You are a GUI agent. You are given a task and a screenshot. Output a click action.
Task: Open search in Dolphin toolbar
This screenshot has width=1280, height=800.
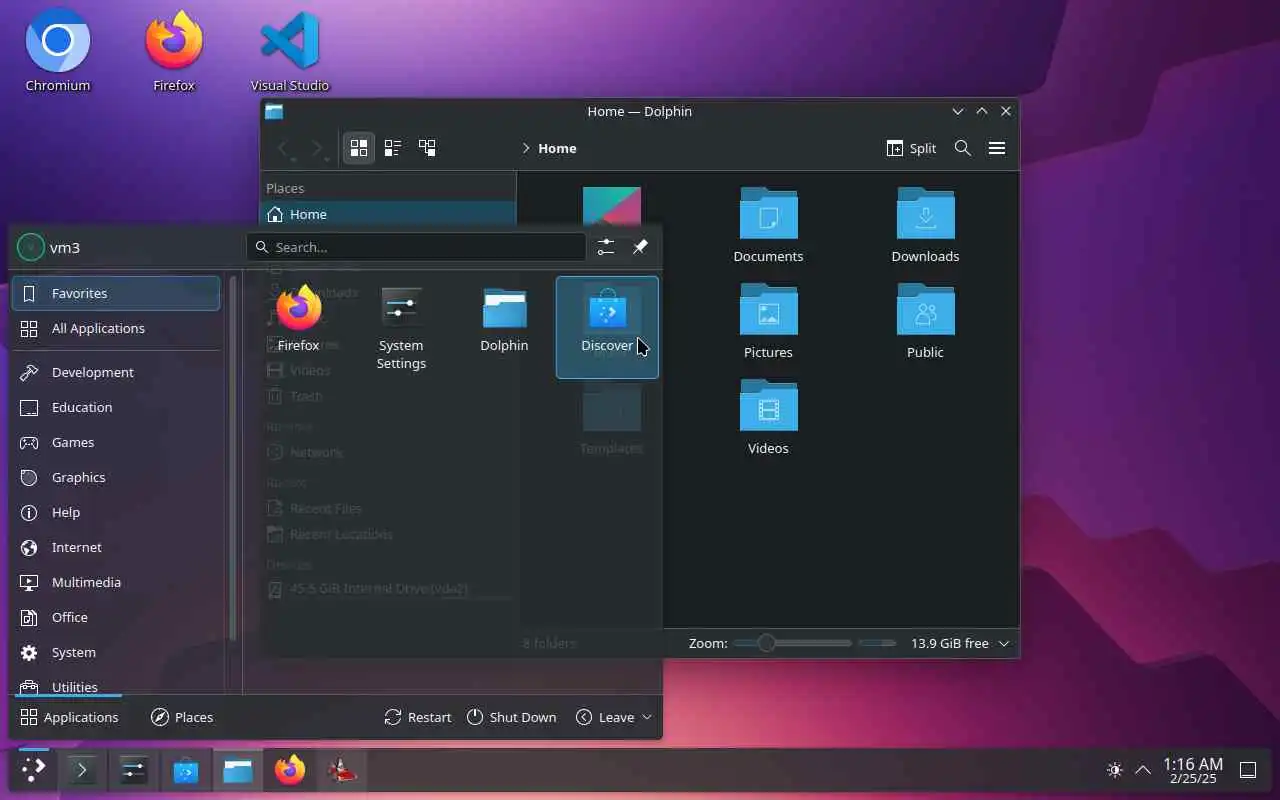click(x=963, y=148)
